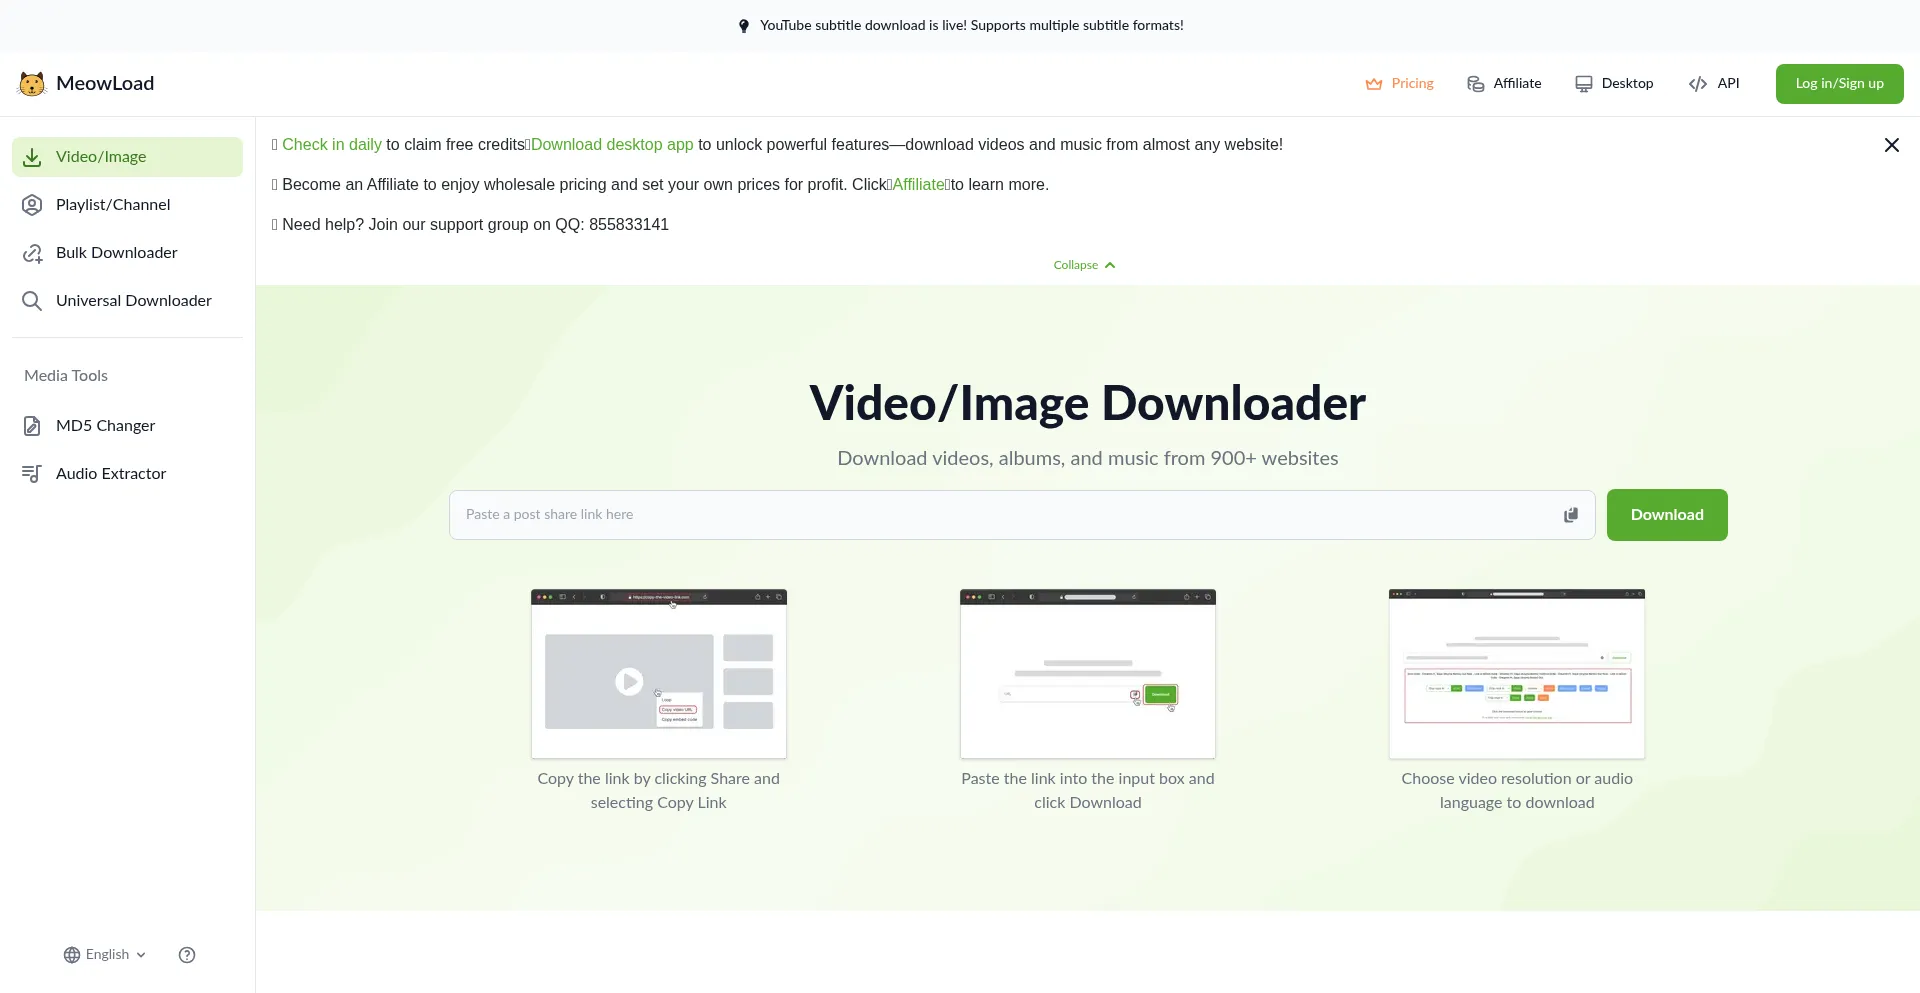The image size is (1920, 993).
Task: Follow the Download desktop app link
Action: pos(612,145)
